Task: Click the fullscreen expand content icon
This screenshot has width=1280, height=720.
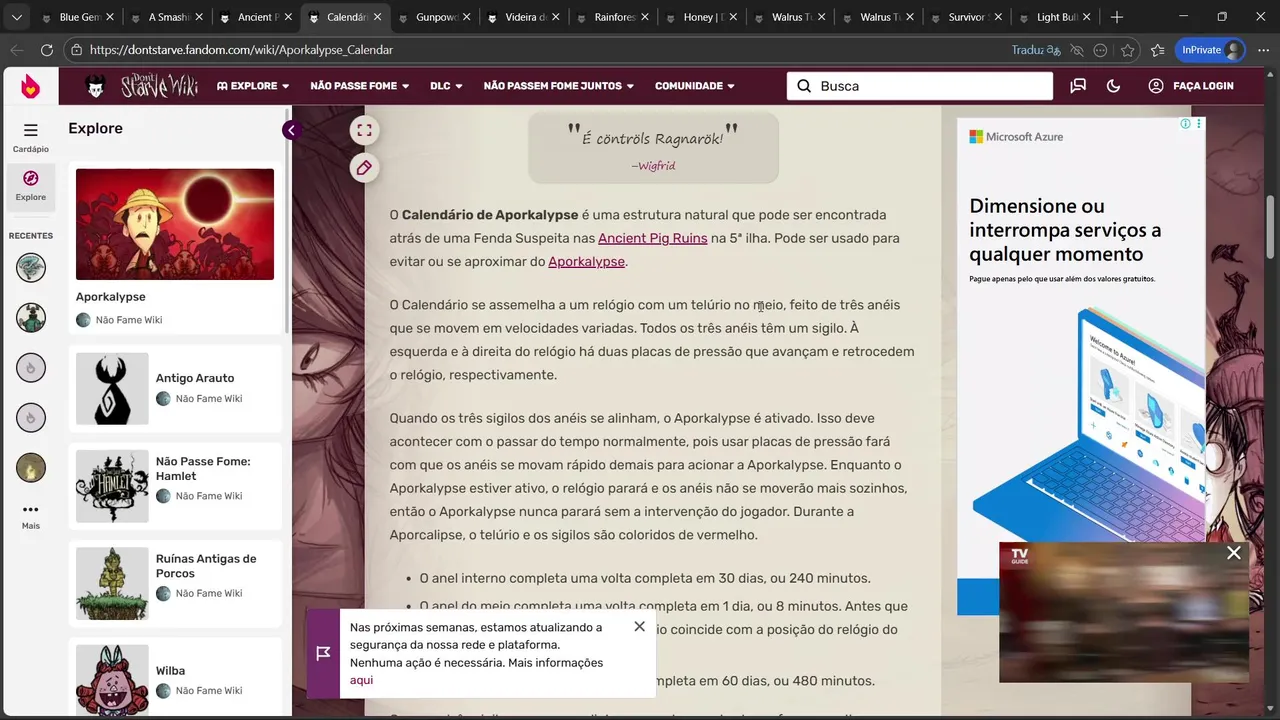Action: pos(364,130)
